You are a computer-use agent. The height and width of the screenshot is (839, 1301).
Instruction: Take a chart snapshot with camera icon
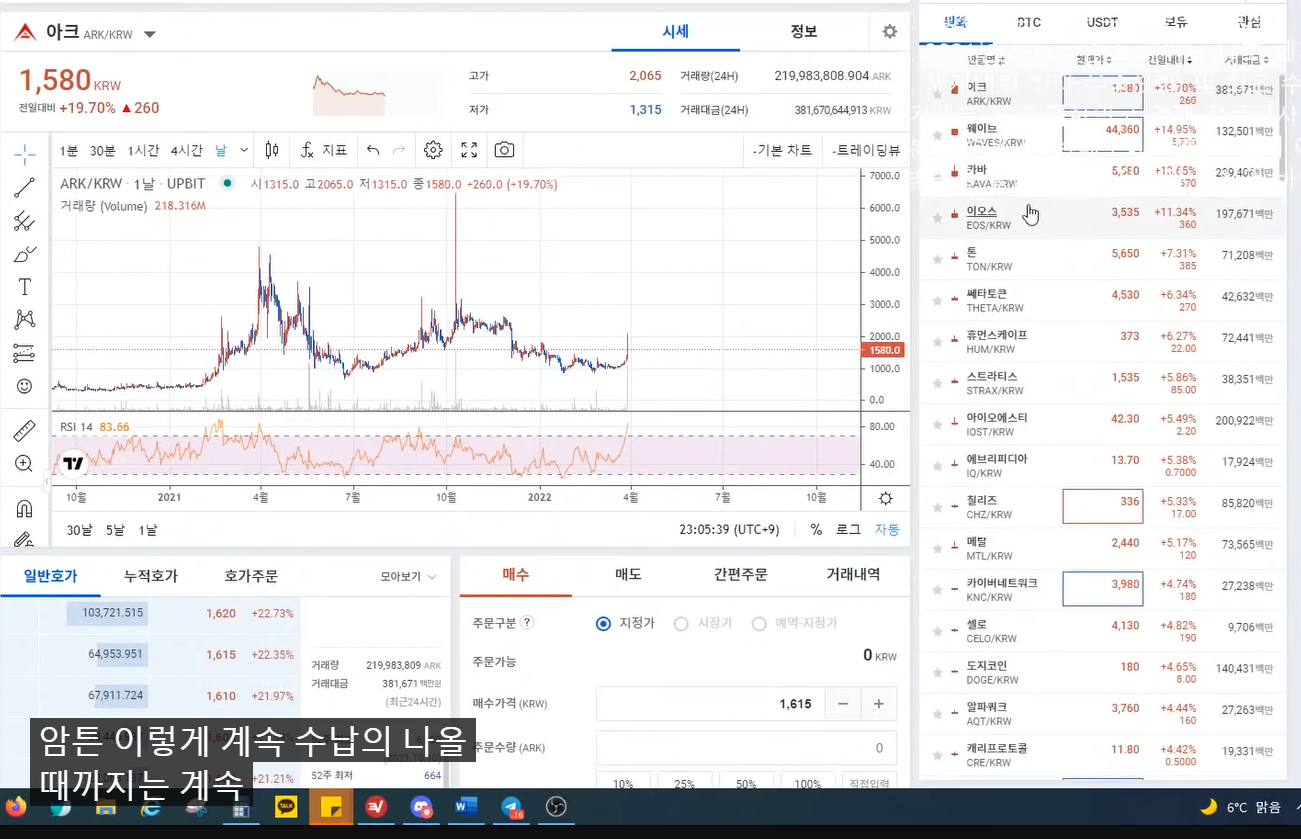pos(504,150)
